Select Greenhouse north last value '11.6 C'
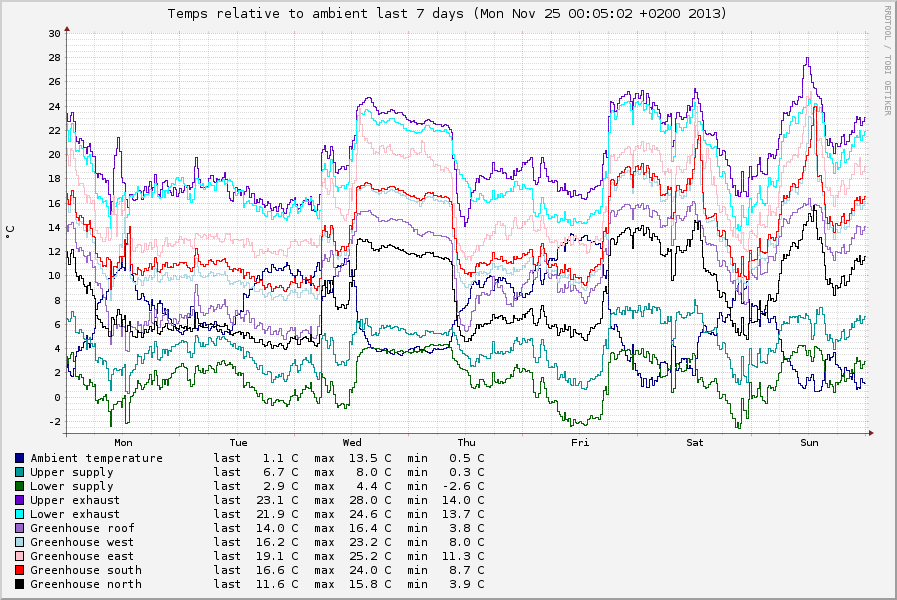This screenshot has width=897, height=600. 277,584
